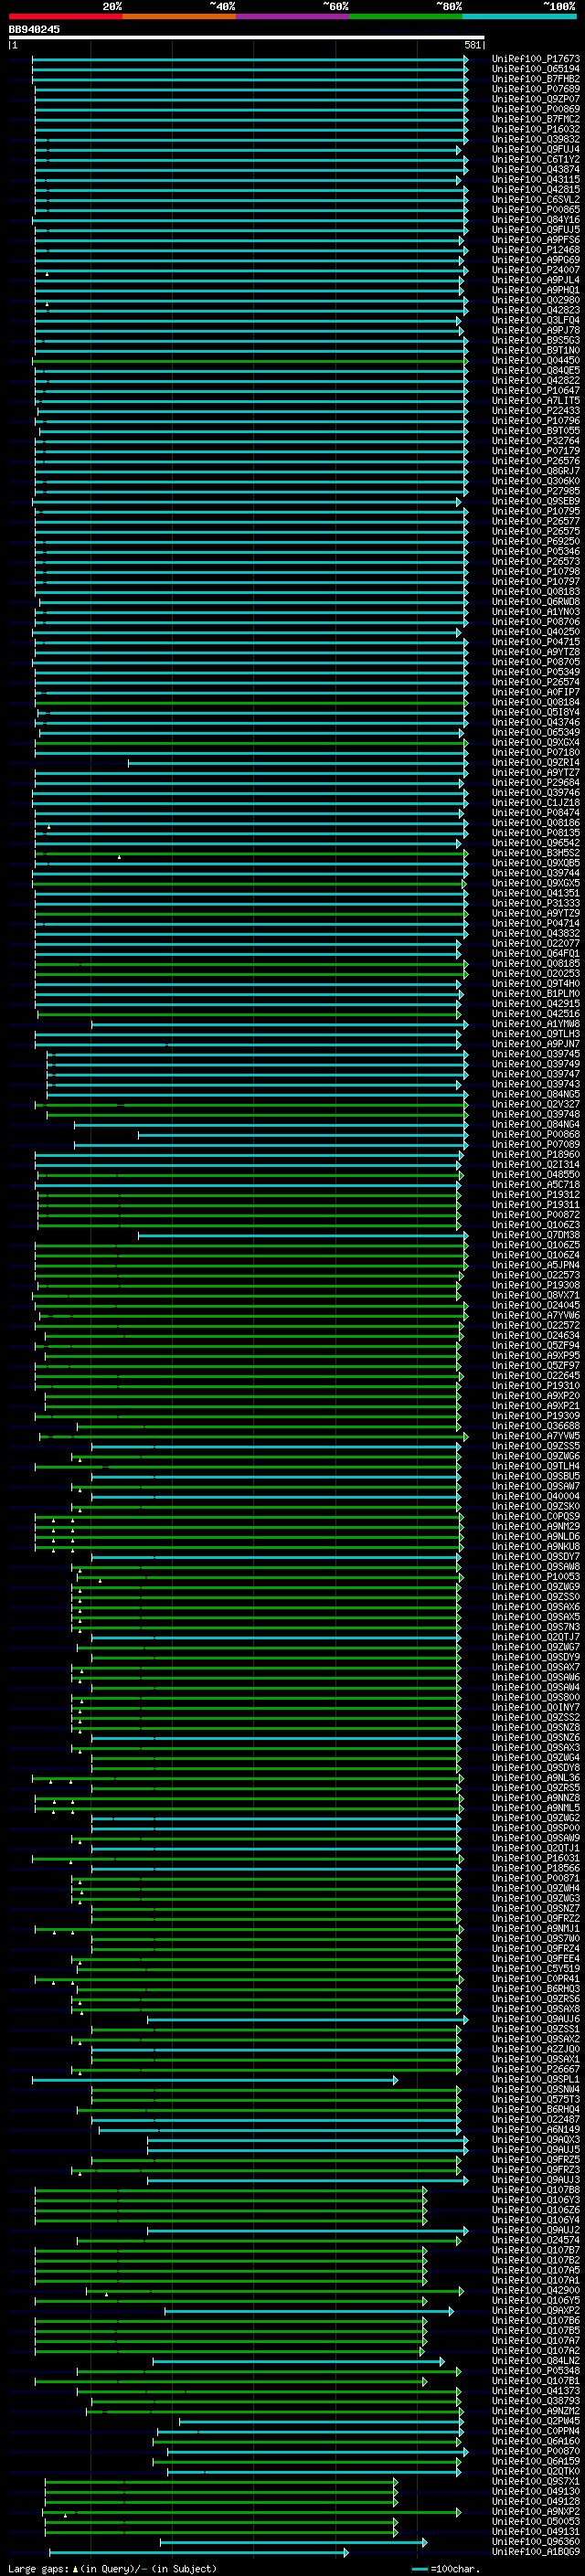Click the cyan alignment bar for UniRef100_P17673
585x2576 pixels.
(x=250, y=59)
